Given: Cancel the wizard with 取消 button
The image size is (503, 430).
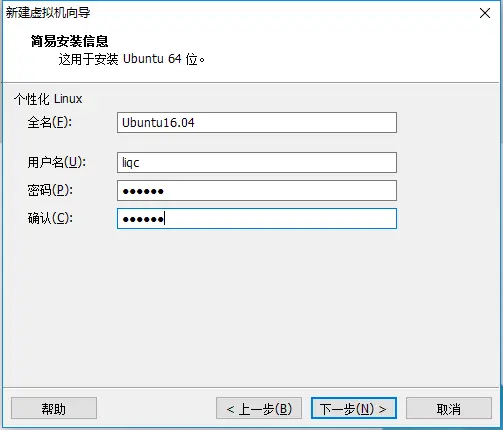Looking at the screenshot, I should 449,408.
